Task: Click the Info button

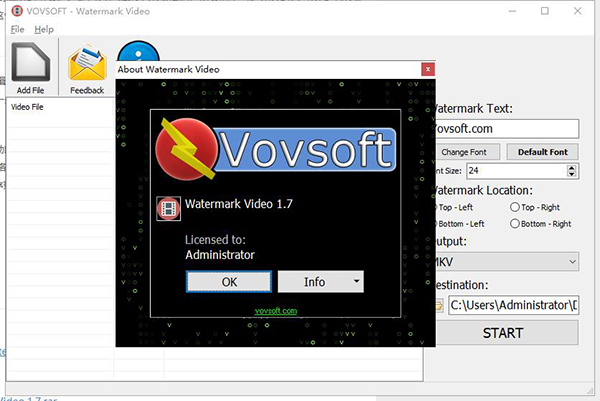Action: click(315, 282)
